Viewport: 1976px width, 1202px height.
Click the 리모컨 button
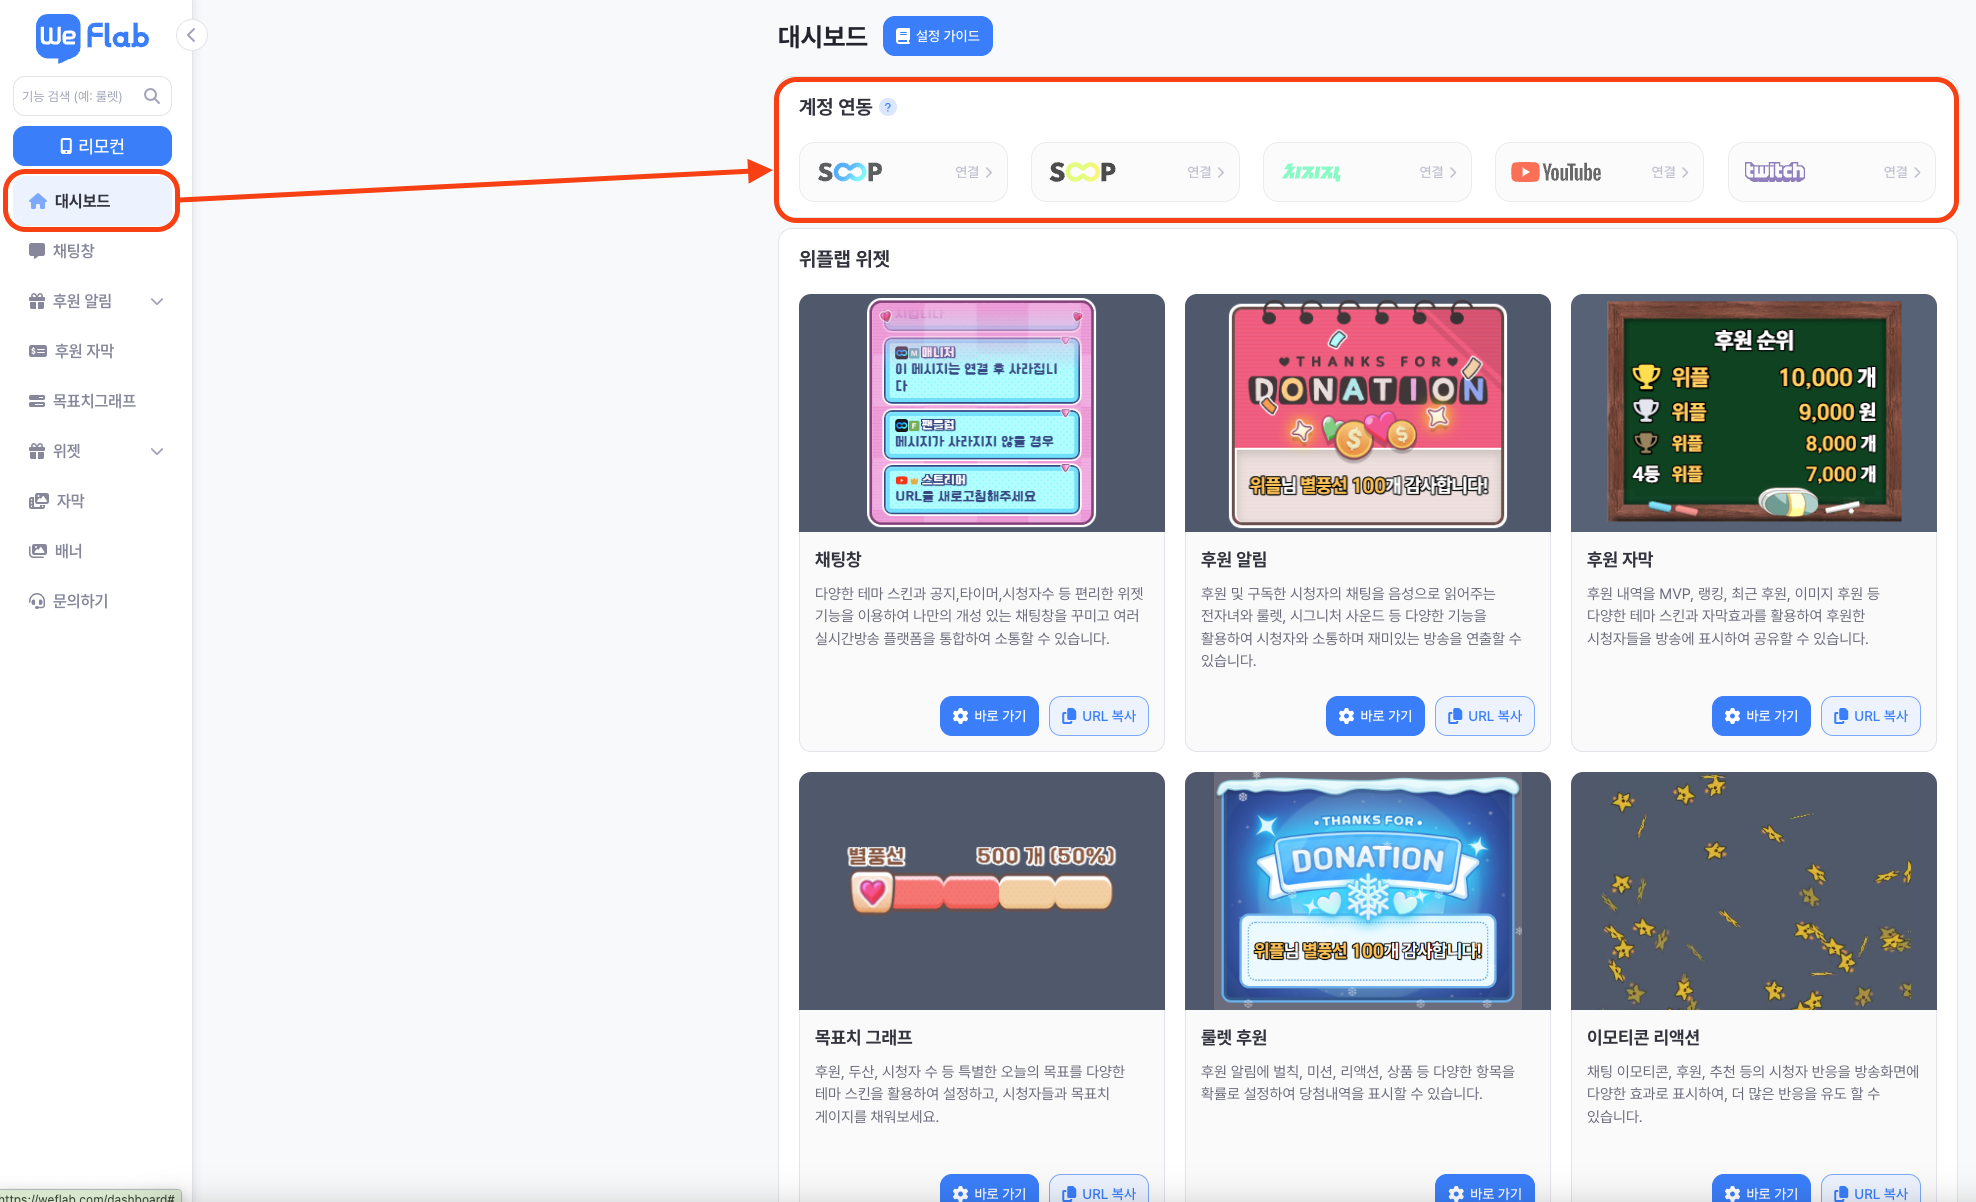point(92,146)
